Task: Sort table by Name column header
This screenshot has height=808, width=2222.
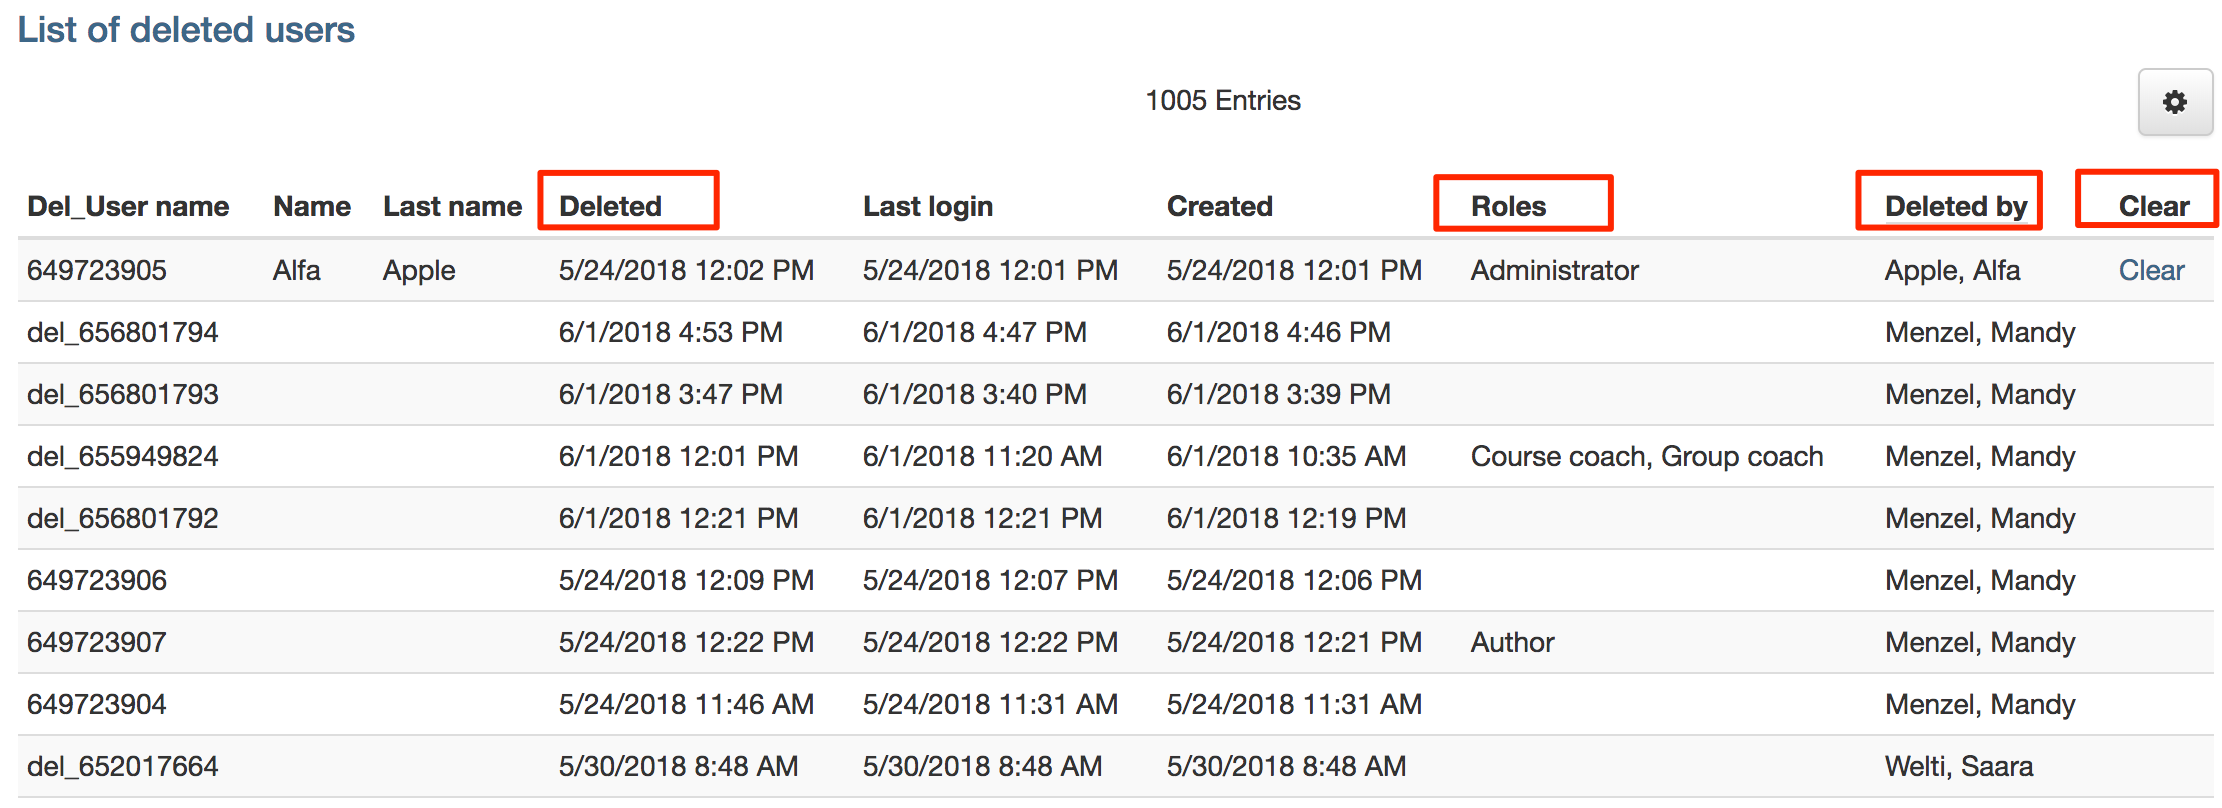Action: 312,207
